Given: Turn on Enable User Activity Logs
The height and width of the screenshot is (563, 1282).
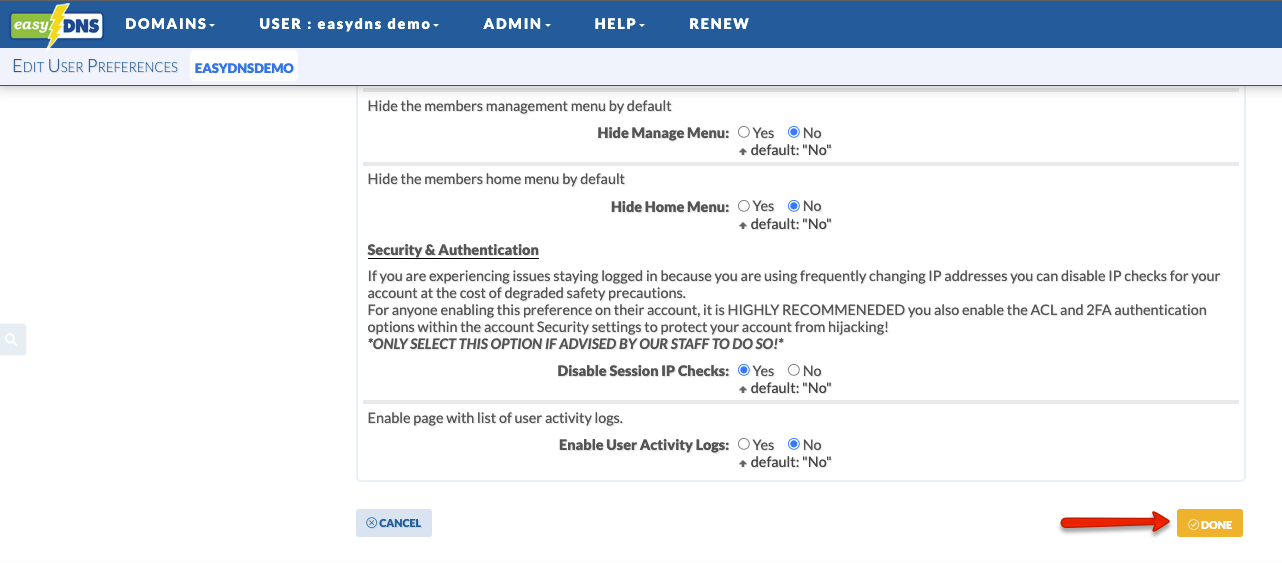Looking at the screenshot, I should point(744,444).
